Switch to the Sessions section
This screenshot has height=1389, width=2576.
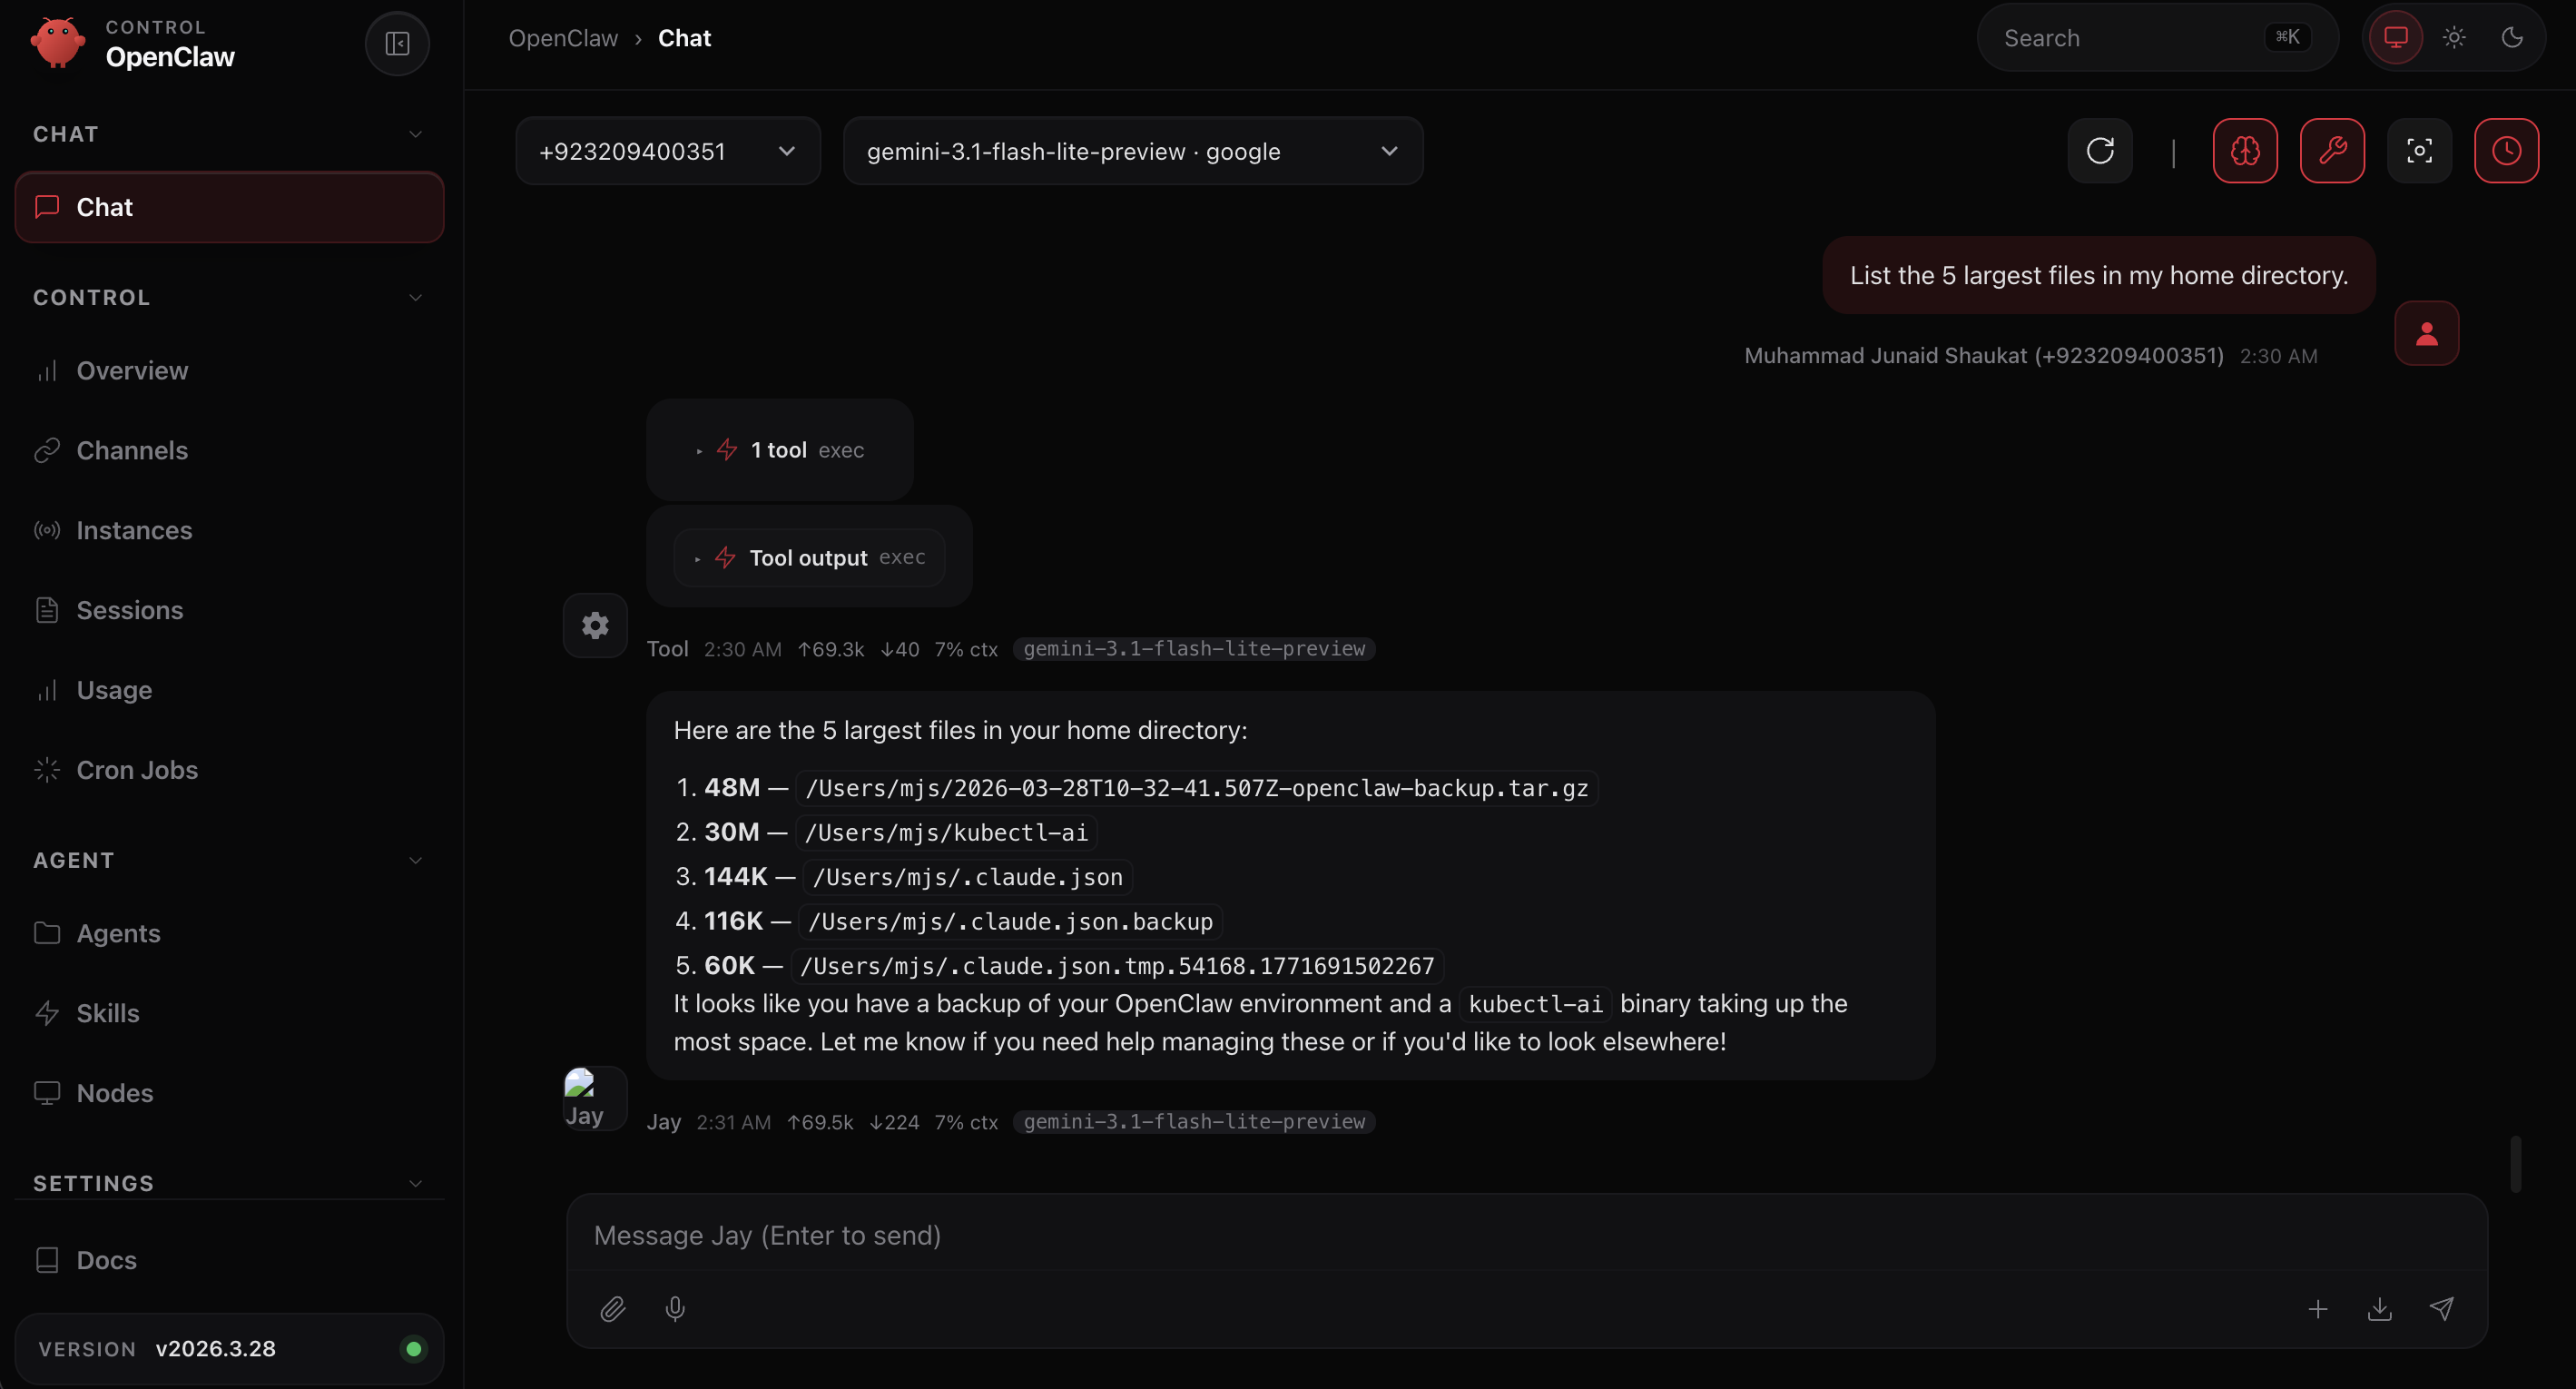(129, 610)
